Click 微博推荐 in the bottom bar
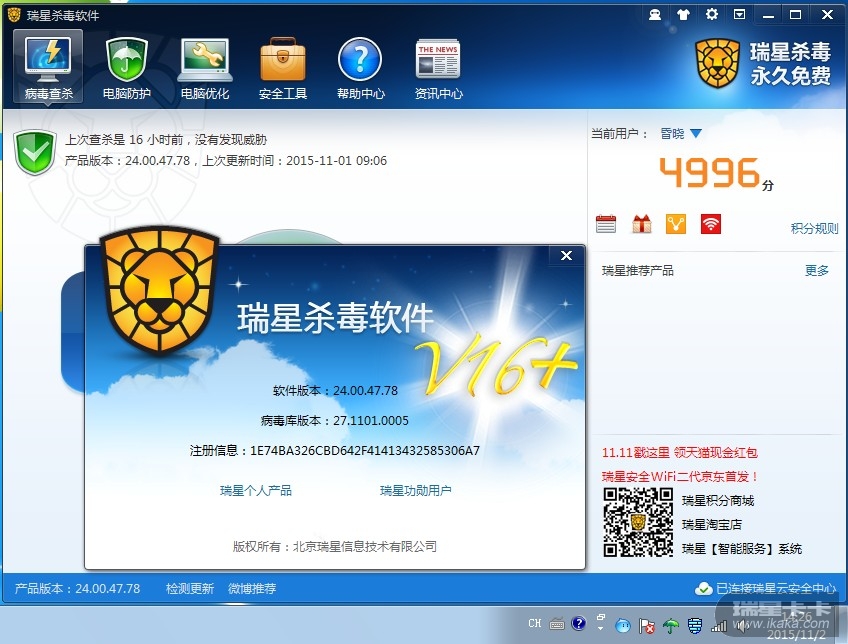This screenshot has height=644, width=848. pyautogui.click(x=252, y=588)
